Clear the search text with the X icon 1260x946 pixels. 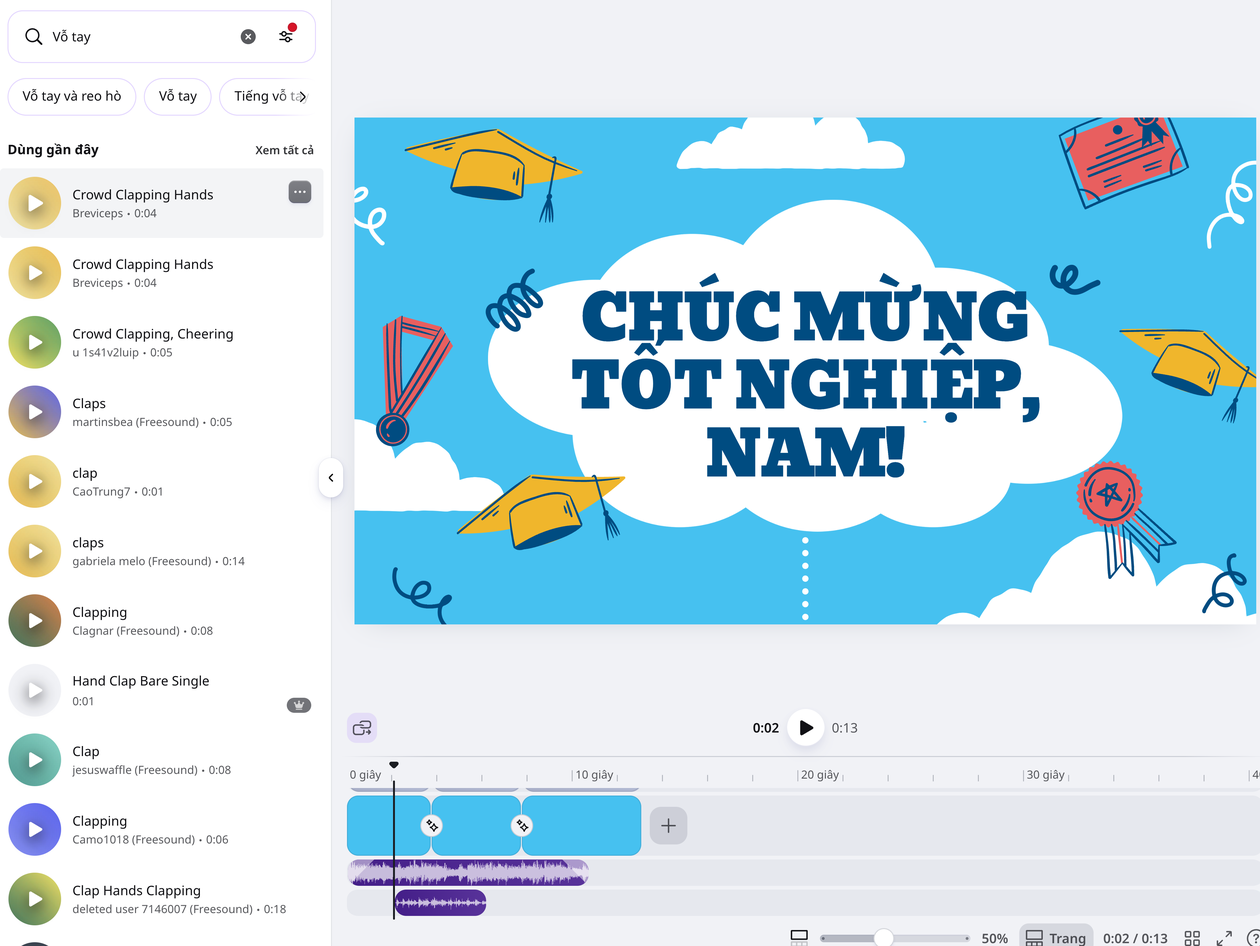(x=248, y=37)
